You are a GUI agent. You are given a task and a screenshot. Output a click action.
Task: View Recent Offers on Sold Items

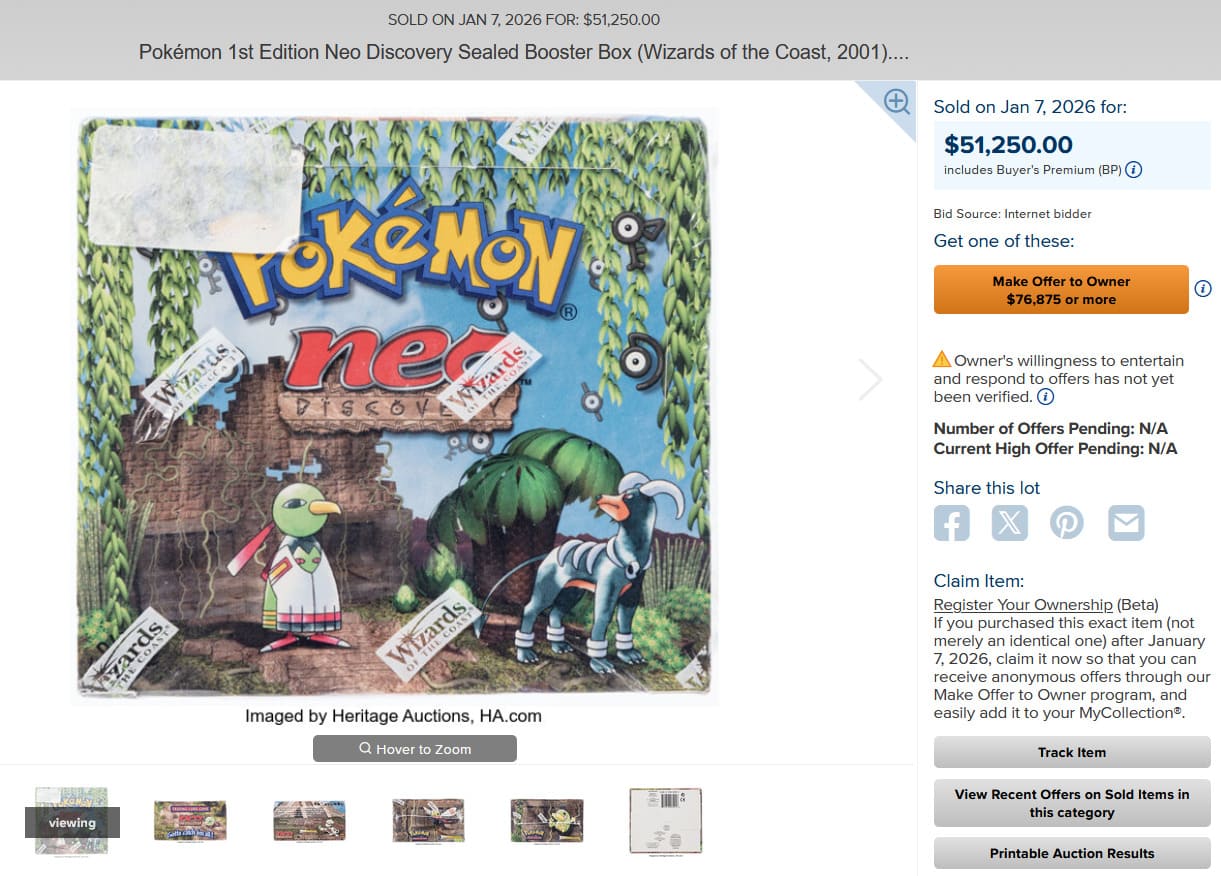(x=1071, y=803)
